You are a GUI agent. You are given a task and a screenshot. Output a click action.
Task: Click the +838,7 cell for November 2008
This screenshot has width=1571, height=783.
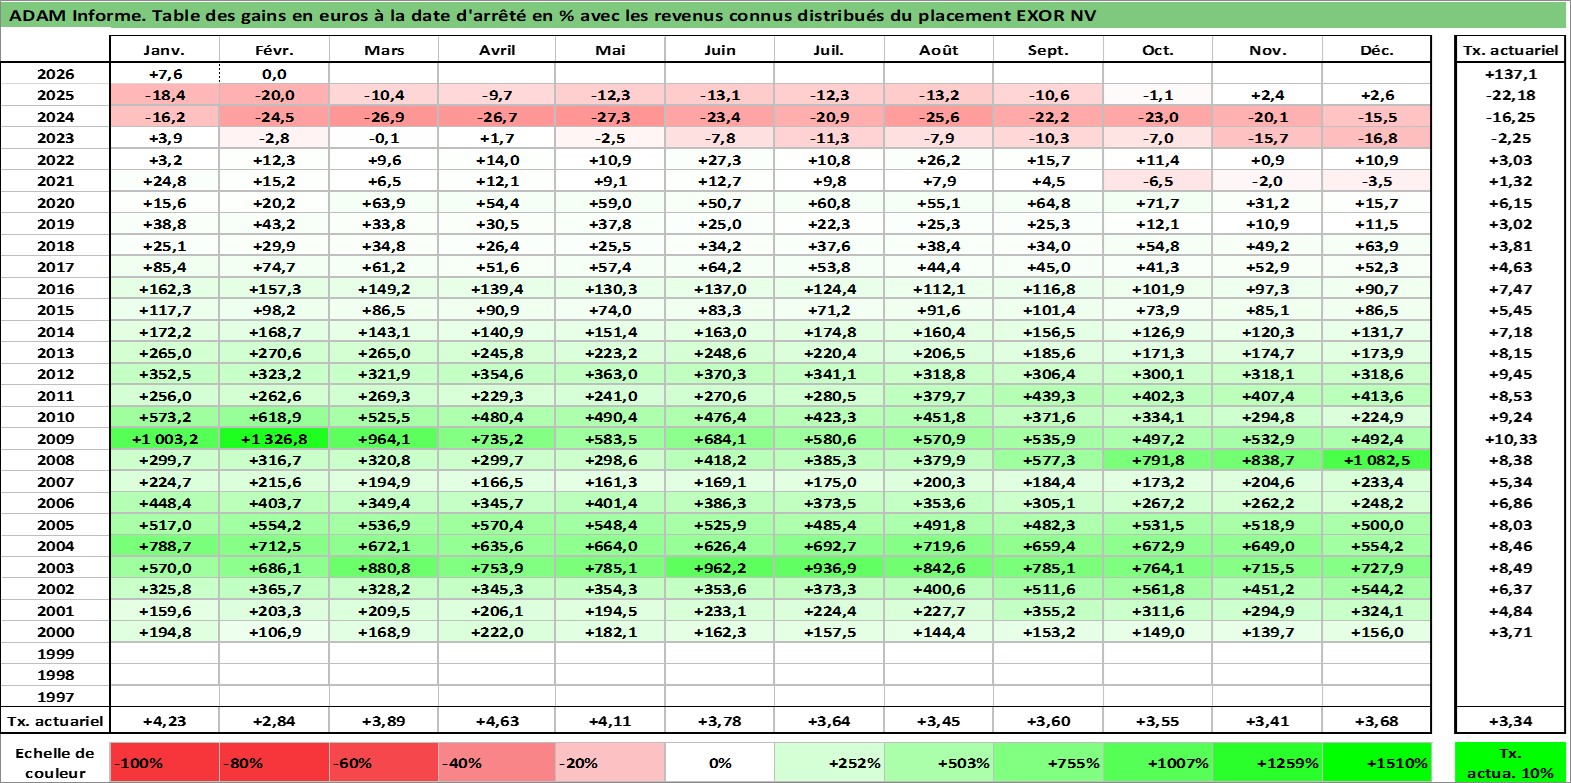point(1267,460)
